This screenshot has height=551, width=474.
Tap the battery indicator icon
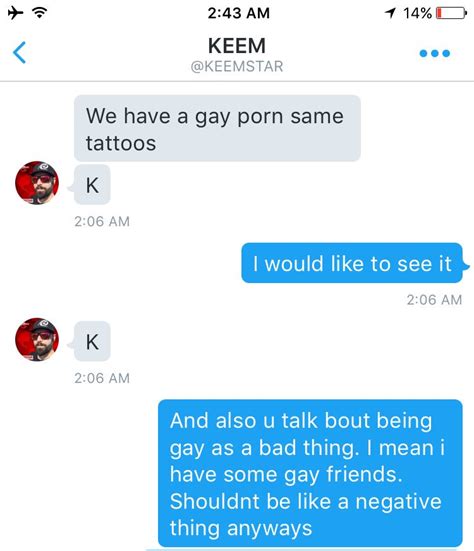(x=452, y=13)
